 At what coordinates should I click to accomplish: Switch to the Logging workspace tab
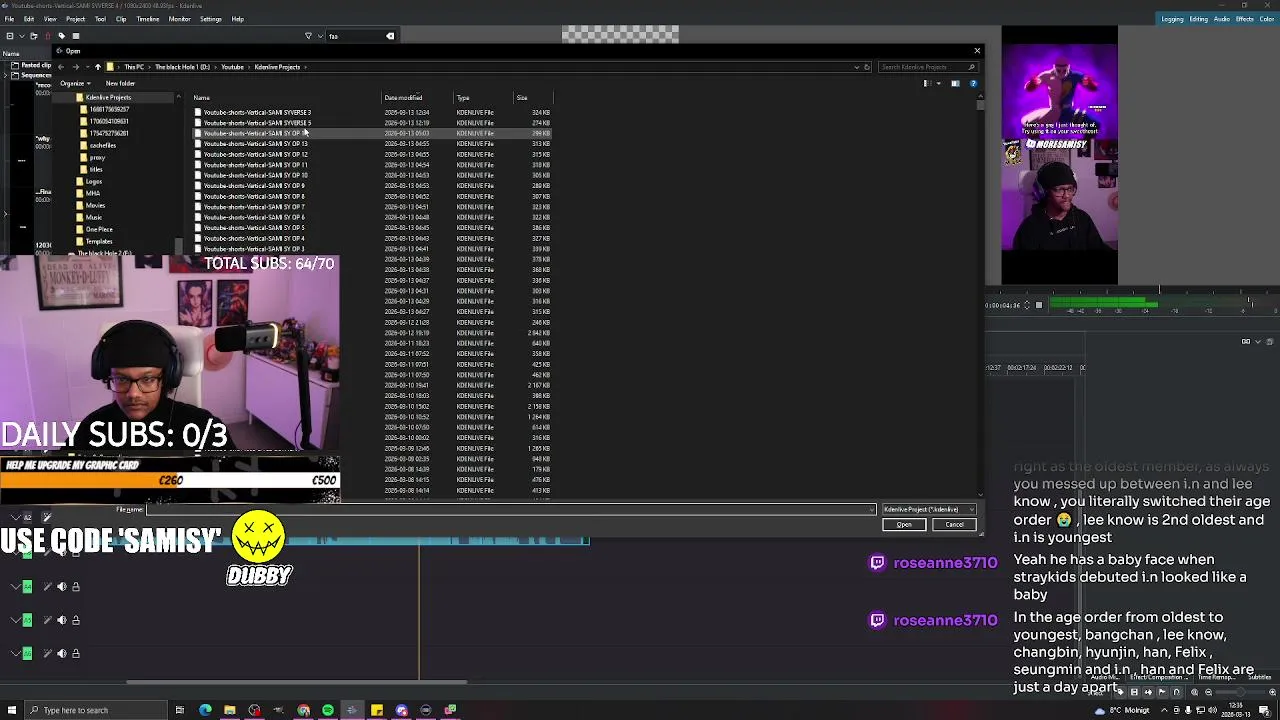(x=1172, y=19)
